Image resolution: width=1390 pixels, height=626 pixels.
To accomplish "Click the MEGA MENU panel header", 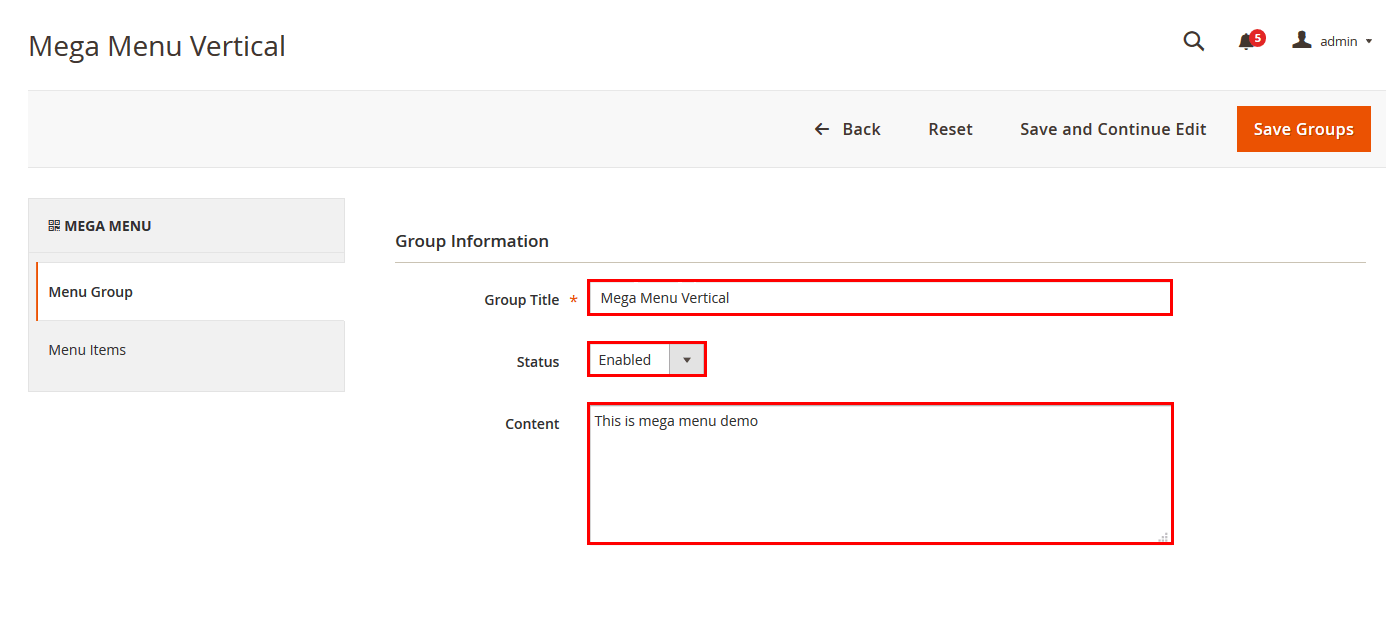I will [x=186, y=226].
